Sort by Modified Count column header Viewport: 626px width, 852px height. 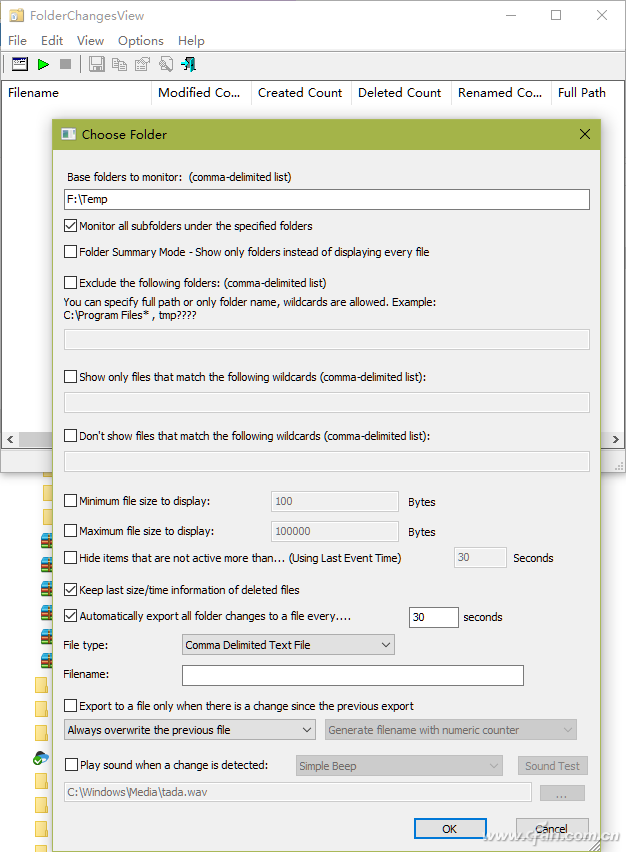click(201, 93)
